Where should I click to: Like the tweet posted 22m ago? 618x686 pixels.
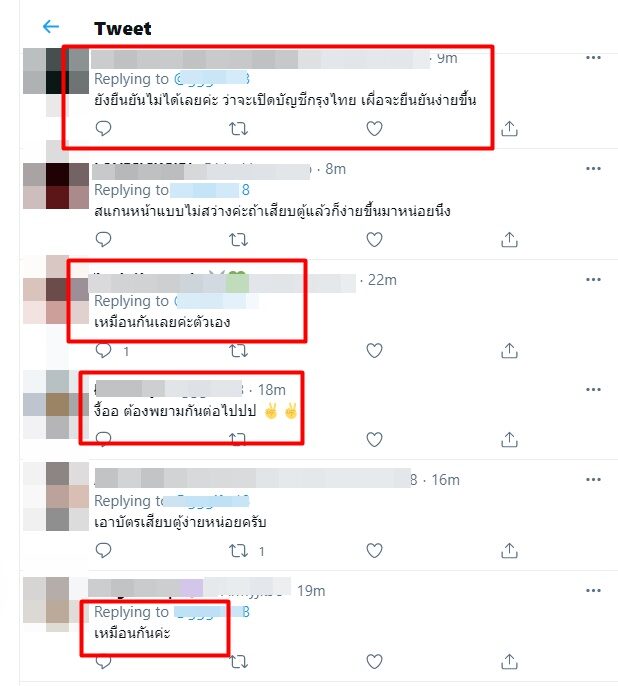374,350
